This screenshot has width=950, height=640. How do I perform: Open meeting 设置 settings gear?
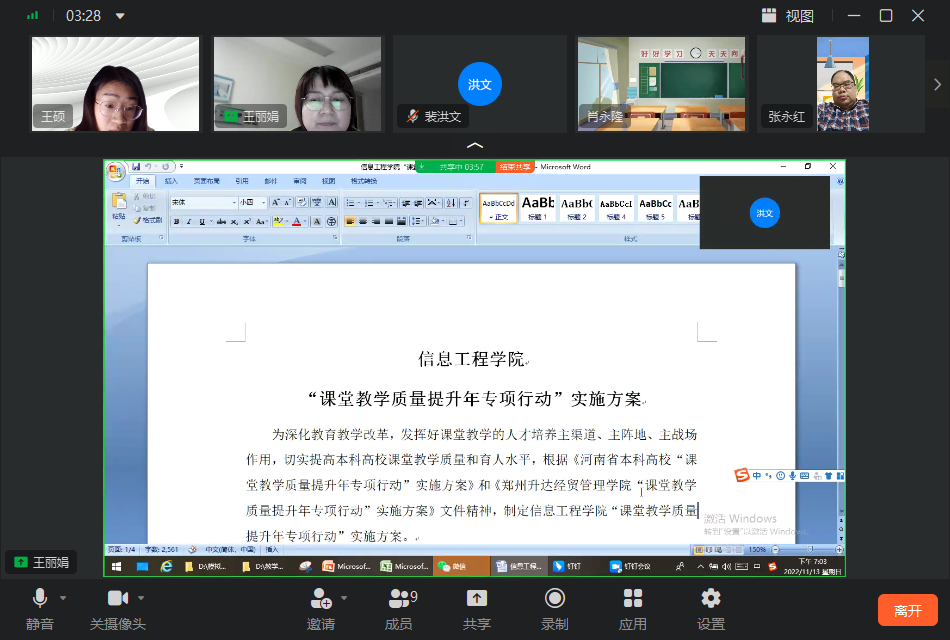(711, 608)
